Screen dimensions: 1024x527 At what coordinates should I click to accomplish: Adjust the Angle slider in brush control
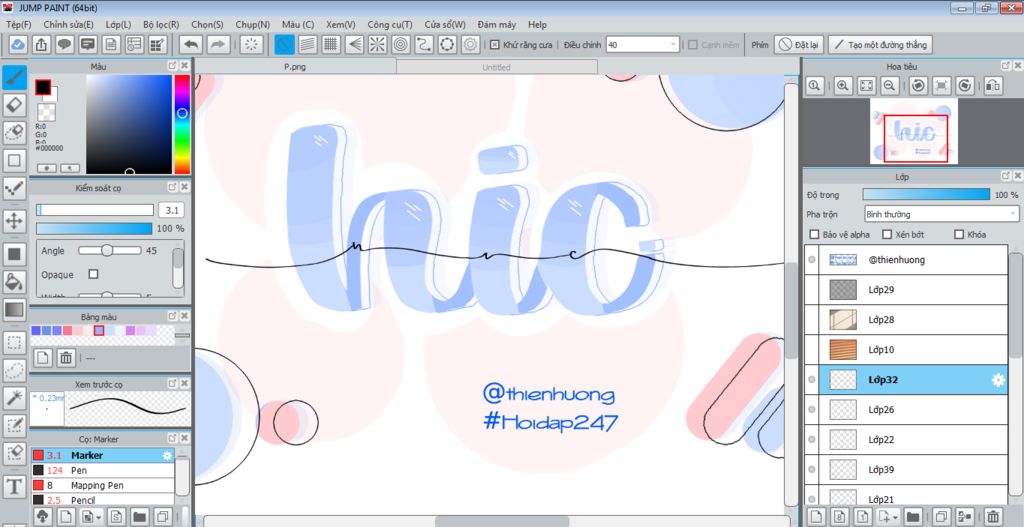tap(109, 251)
